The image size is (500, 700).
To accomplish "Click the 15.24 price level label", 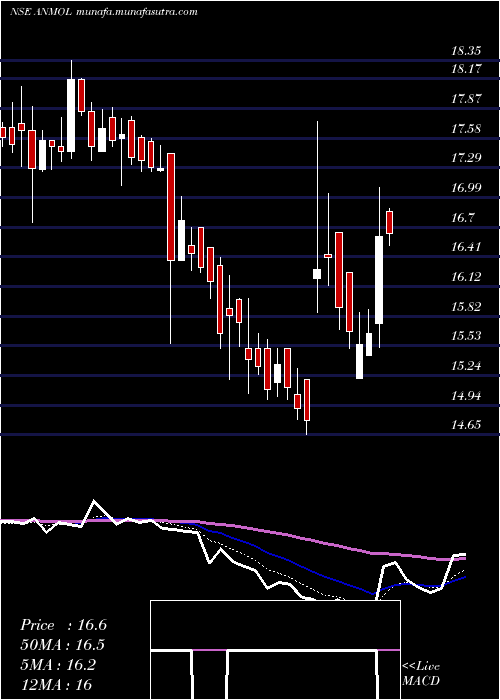I will (x=466, y=366).
